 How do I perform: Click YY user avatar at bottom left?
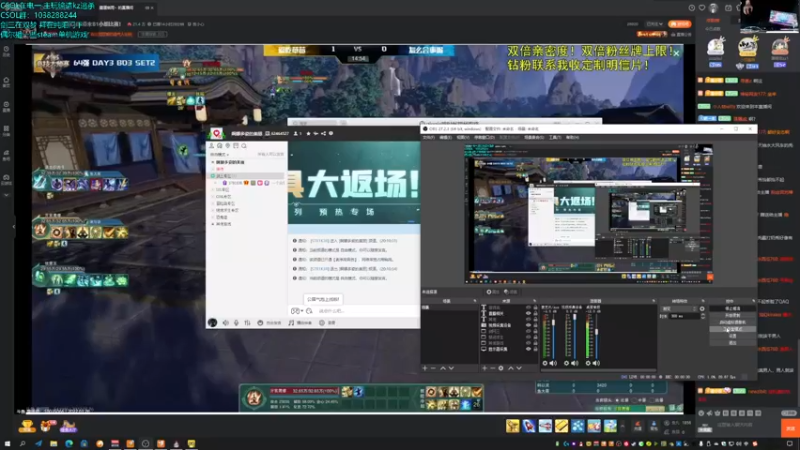213,322
